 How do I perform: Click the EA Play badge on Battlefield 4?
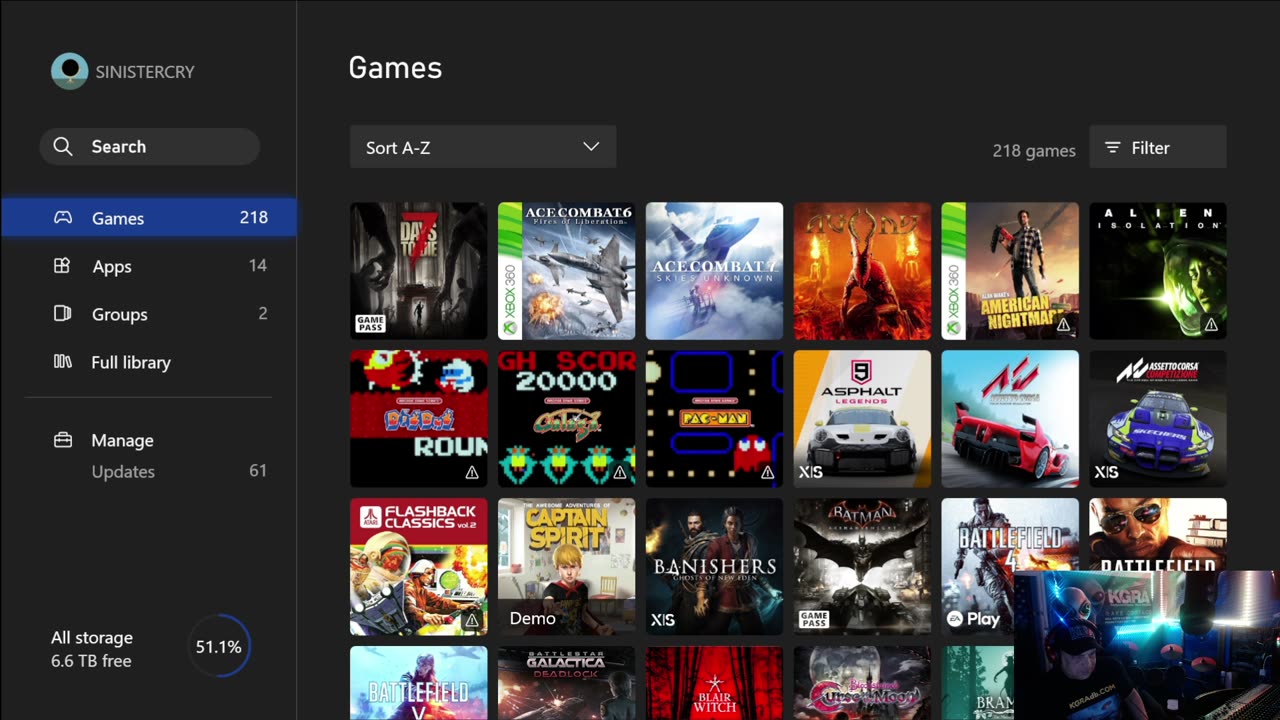(973, 619)
